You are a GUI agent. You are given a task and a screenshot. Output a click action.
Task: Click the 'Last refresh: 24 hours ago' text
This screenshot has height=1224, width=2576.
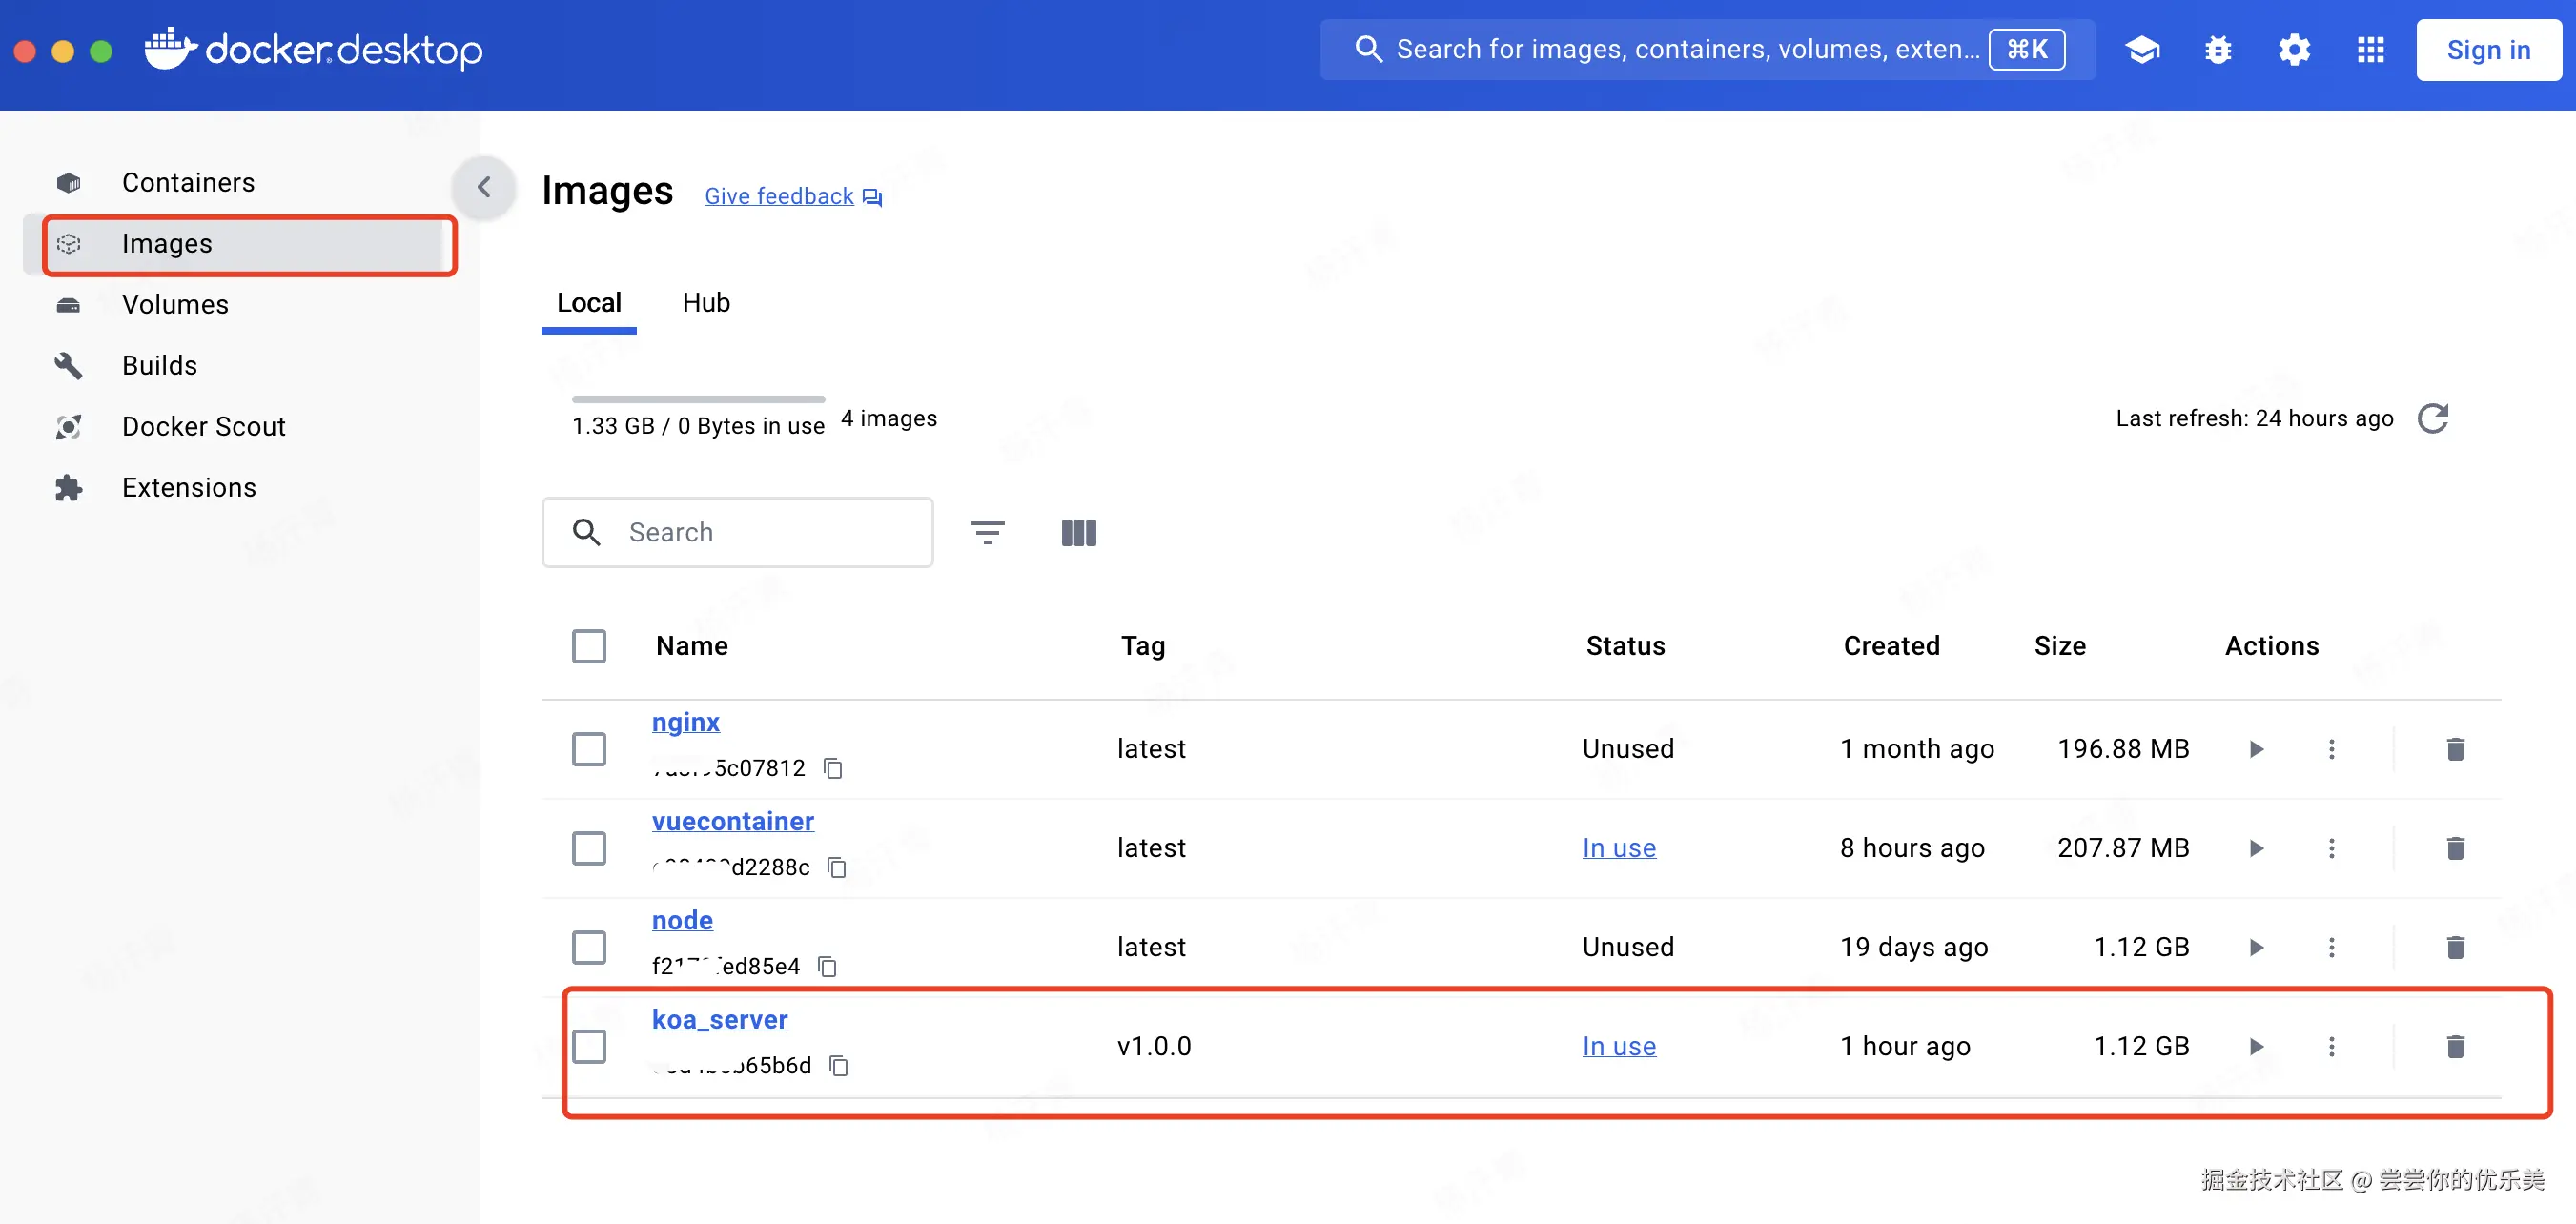point(2254,418)
